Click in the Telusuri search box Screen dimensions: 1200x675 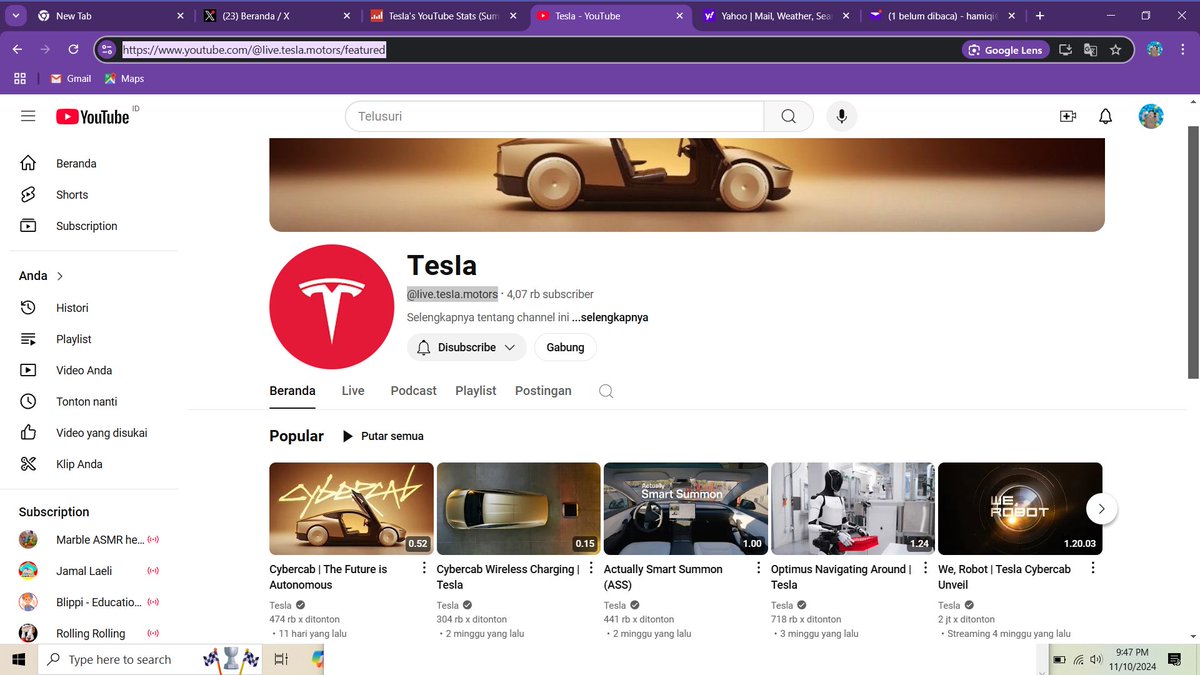click(x=555, y=116)
